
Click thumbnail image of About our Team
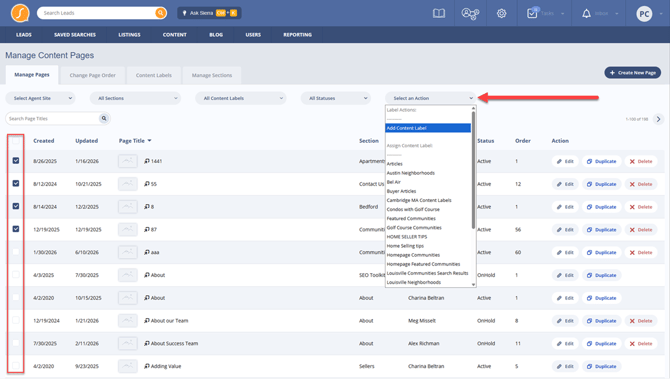click(128, 320)
